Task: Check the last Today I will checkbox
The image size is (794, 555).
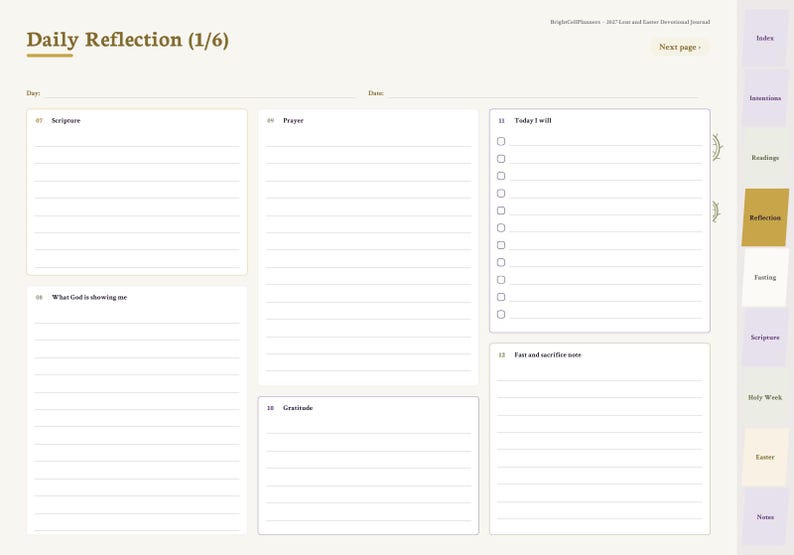Action: click(x=501, y=314)
